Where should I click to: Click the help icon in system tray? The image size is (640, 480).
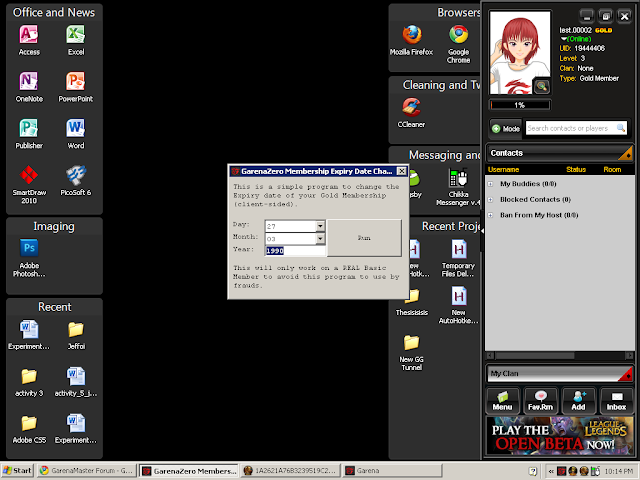(x=532, y=471)
